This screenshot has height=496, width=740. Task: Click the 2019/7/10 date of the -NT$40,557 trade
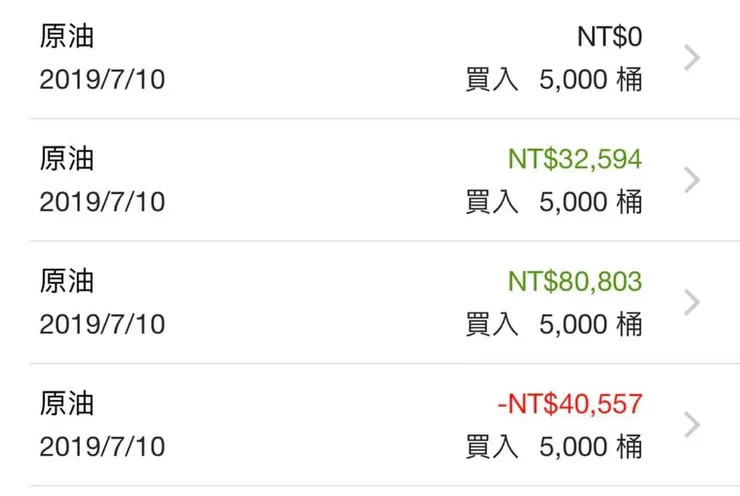pyautogui.click(x=102, y=446)
